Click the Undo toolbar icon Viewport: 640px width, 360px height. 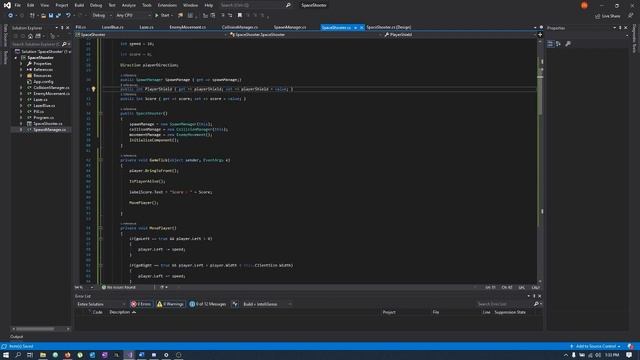68,16
